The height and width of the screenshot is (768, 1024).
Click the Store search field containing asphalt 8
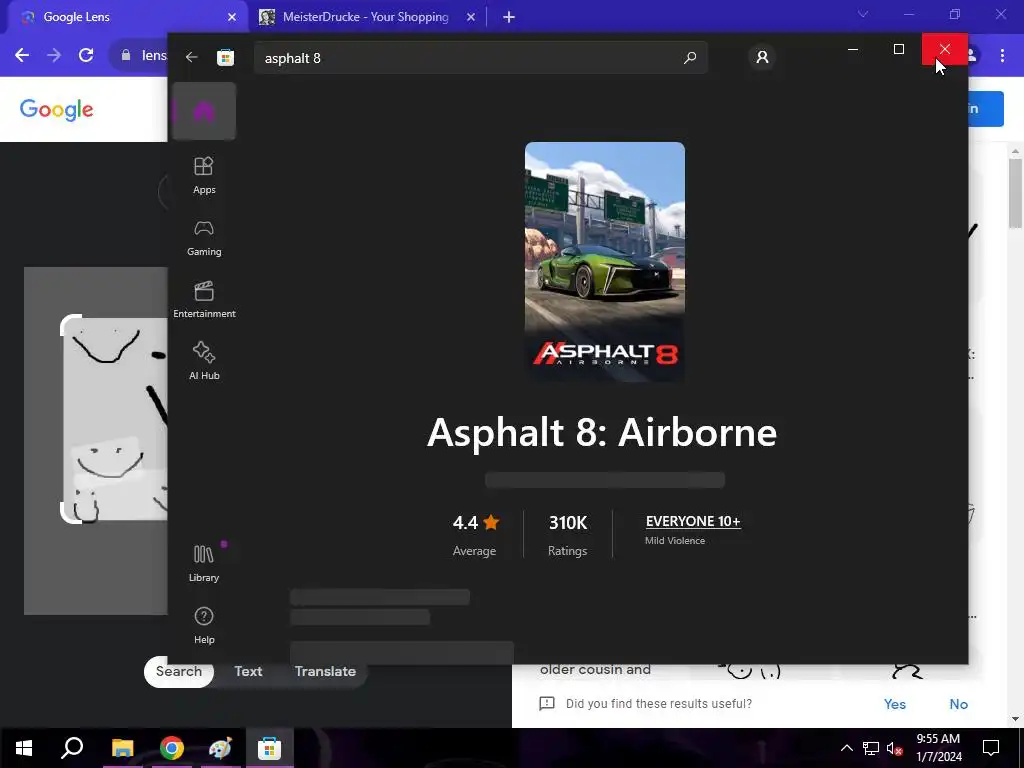point(481,58)
